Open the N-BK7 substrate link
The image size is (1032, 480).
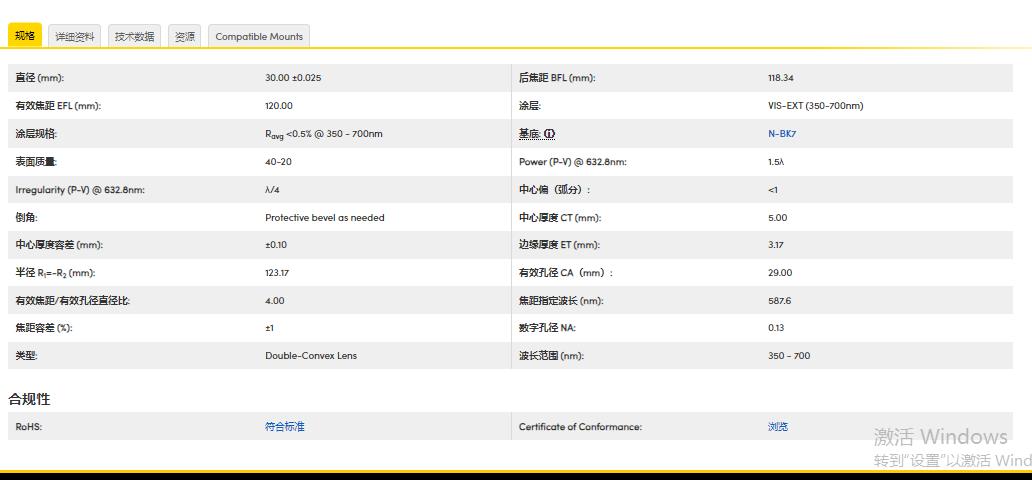[x=782, y=134]
